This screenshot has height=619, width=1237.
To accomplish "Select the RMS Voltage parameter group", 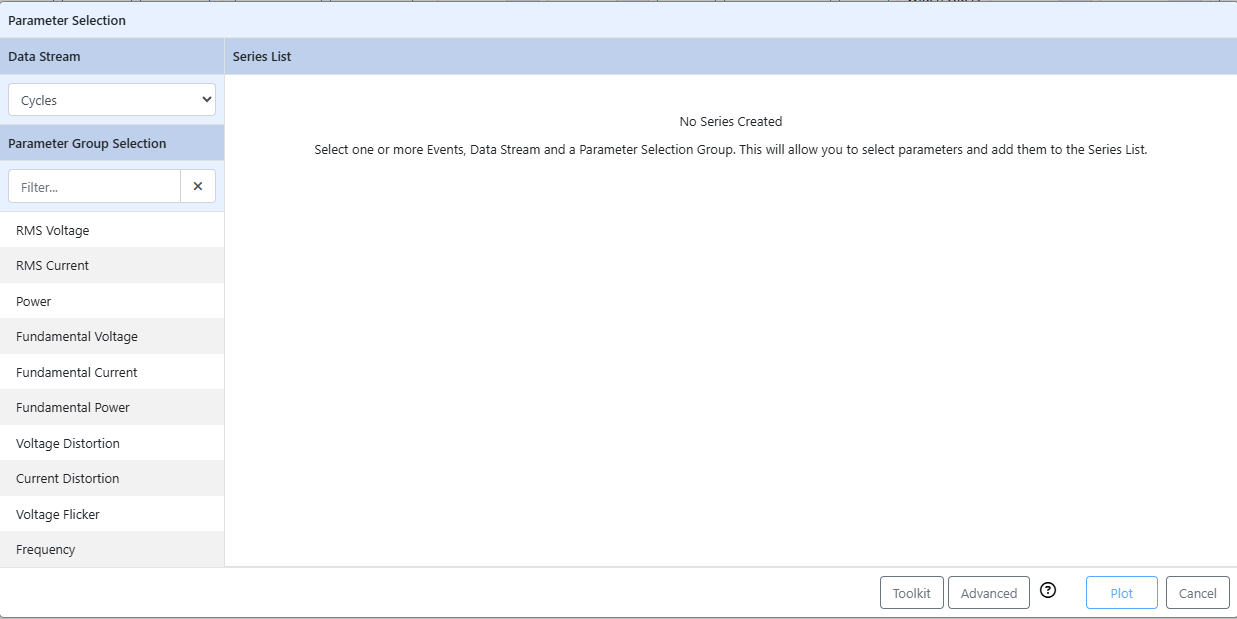I will click(x=112, y=230).
